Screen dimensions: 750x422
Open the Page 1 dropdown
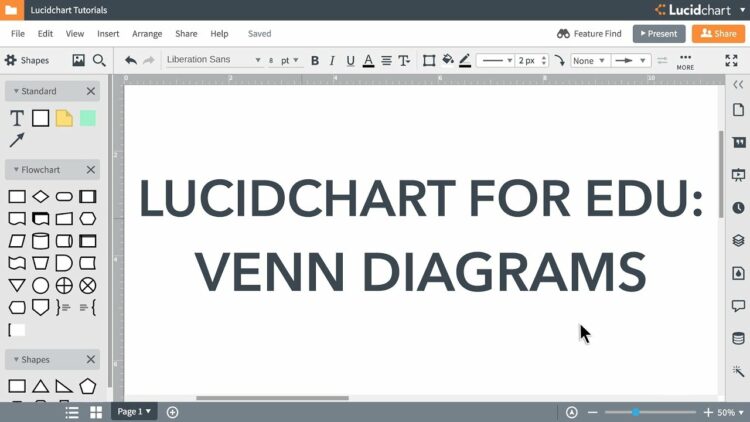coord(134,411)
